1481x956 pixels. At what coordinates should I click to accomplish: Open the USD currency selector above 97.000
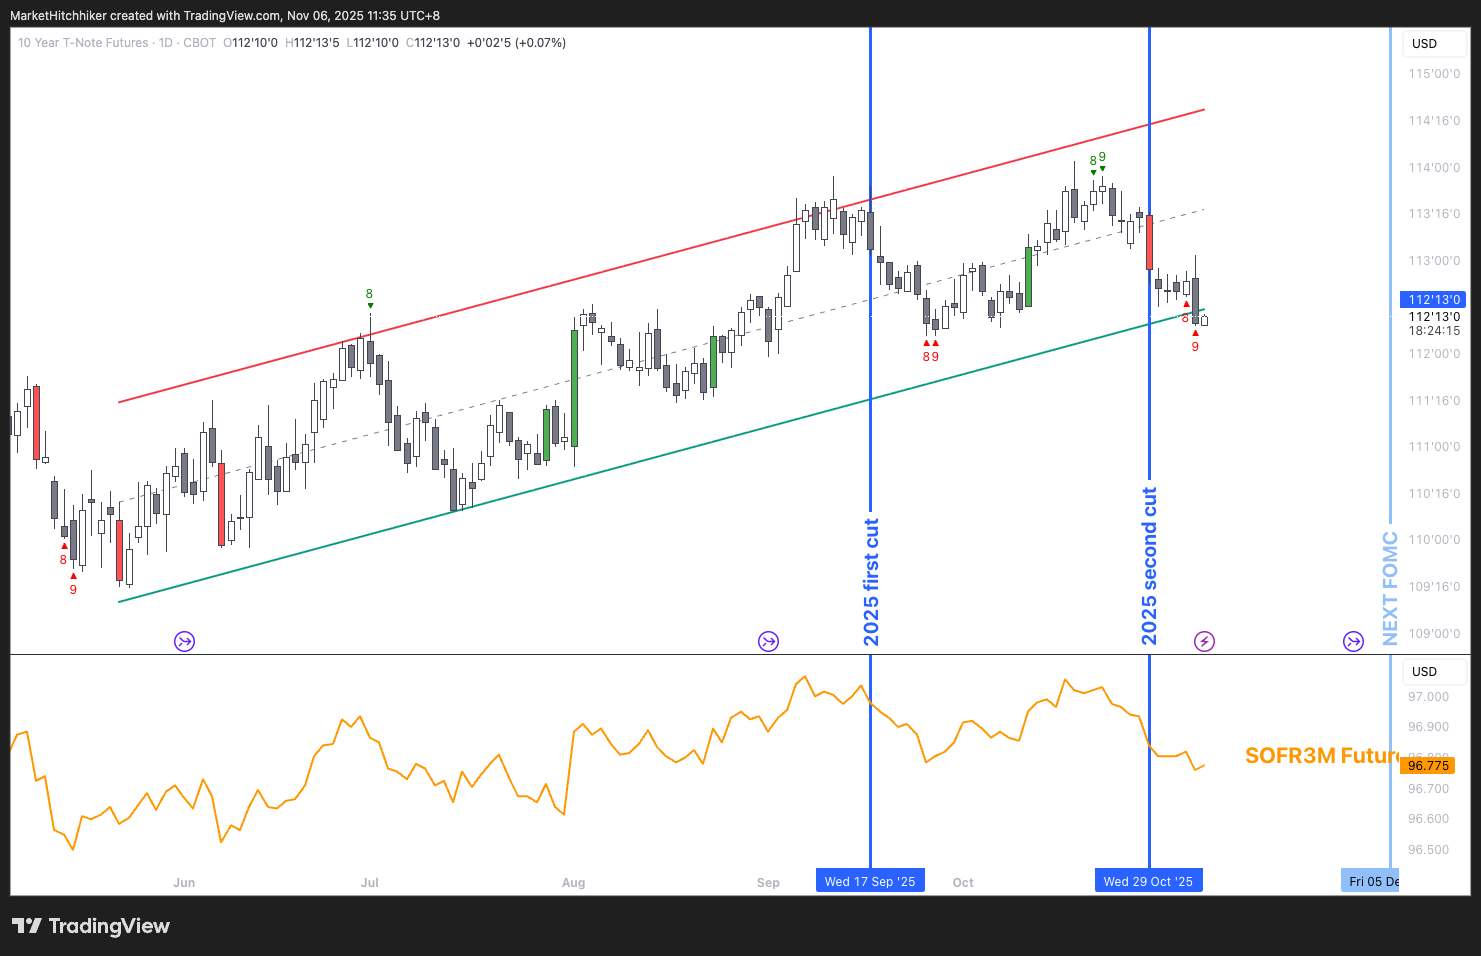1435,671
